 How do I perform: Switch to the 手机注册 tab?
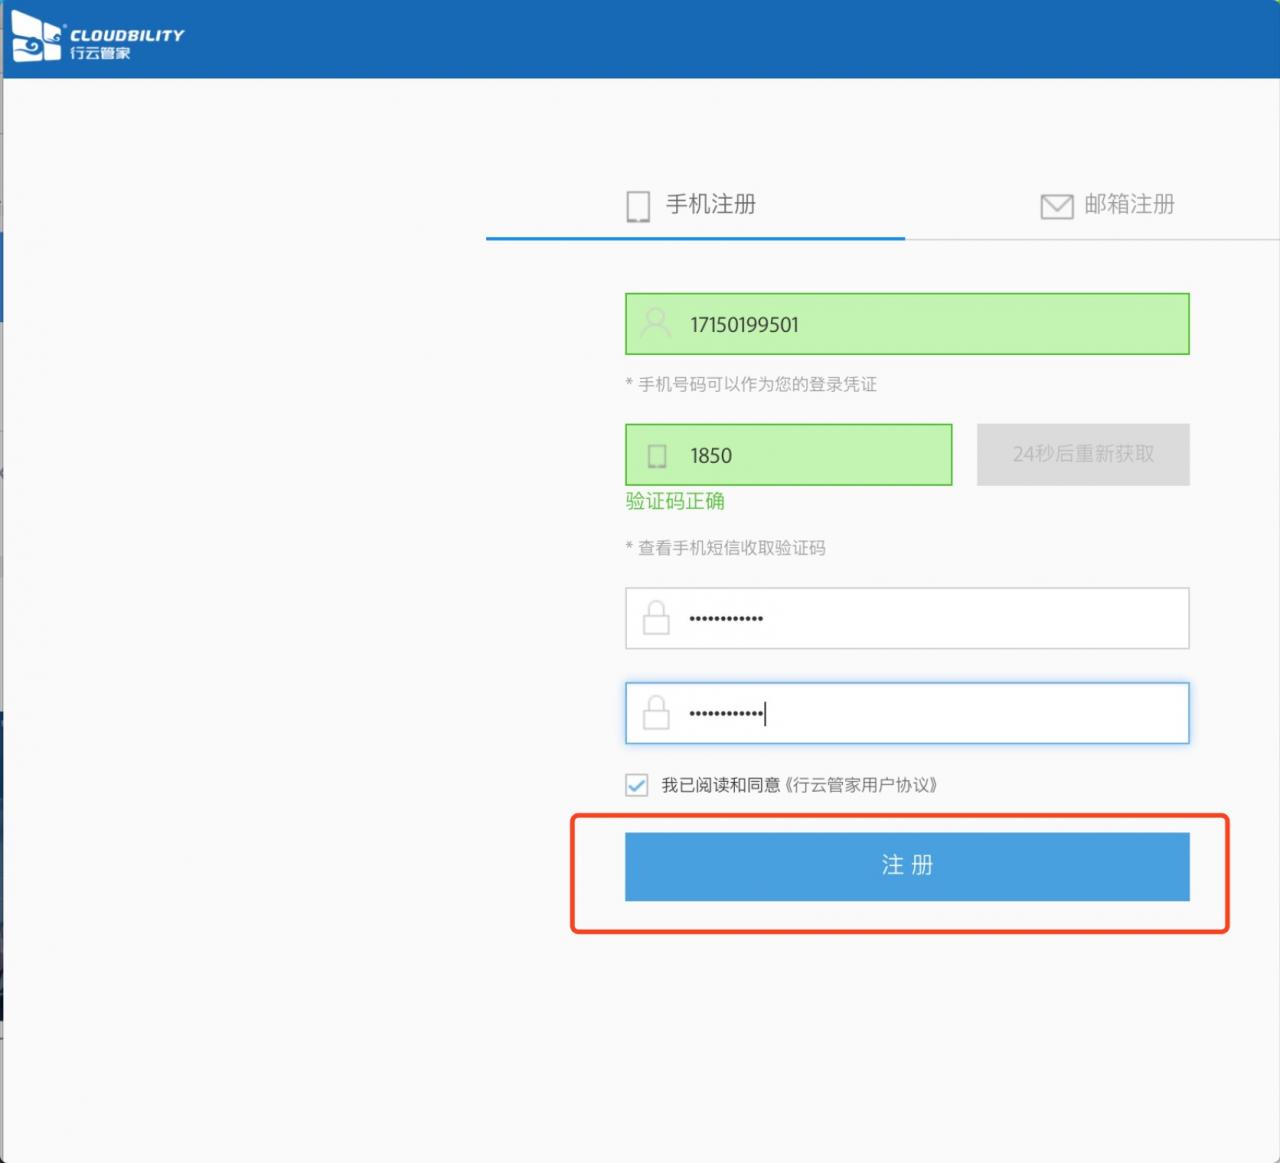tap(710, 205)
